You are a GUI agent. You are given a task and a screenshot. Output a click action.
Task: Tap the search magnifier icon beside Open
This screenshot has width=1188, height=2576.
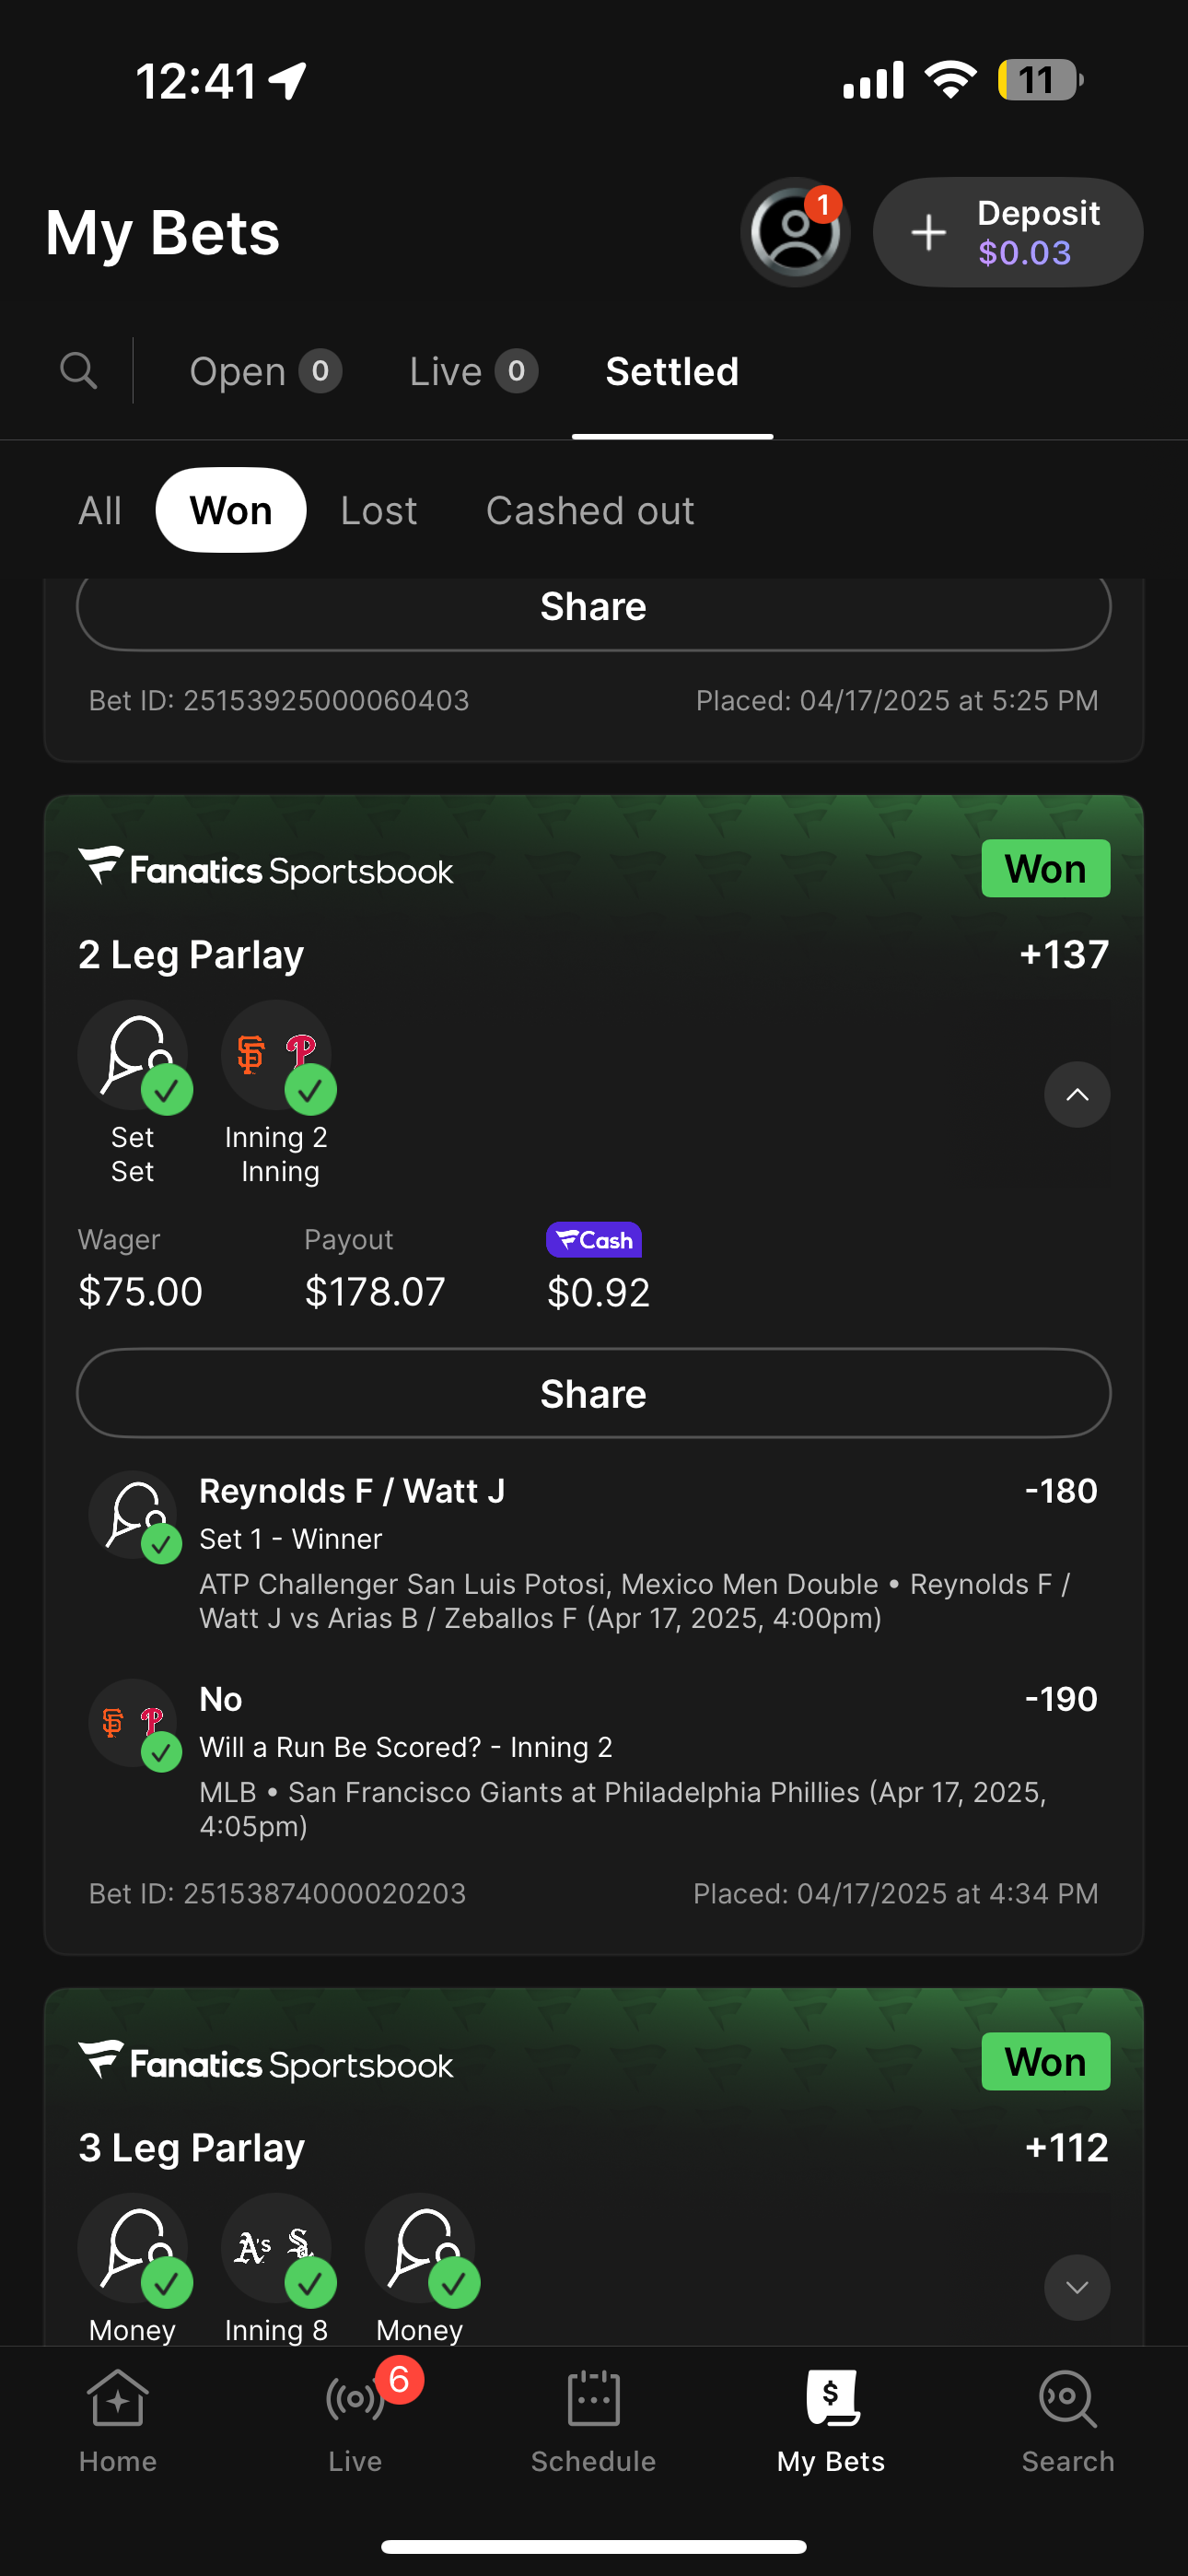tap(78, 371)
